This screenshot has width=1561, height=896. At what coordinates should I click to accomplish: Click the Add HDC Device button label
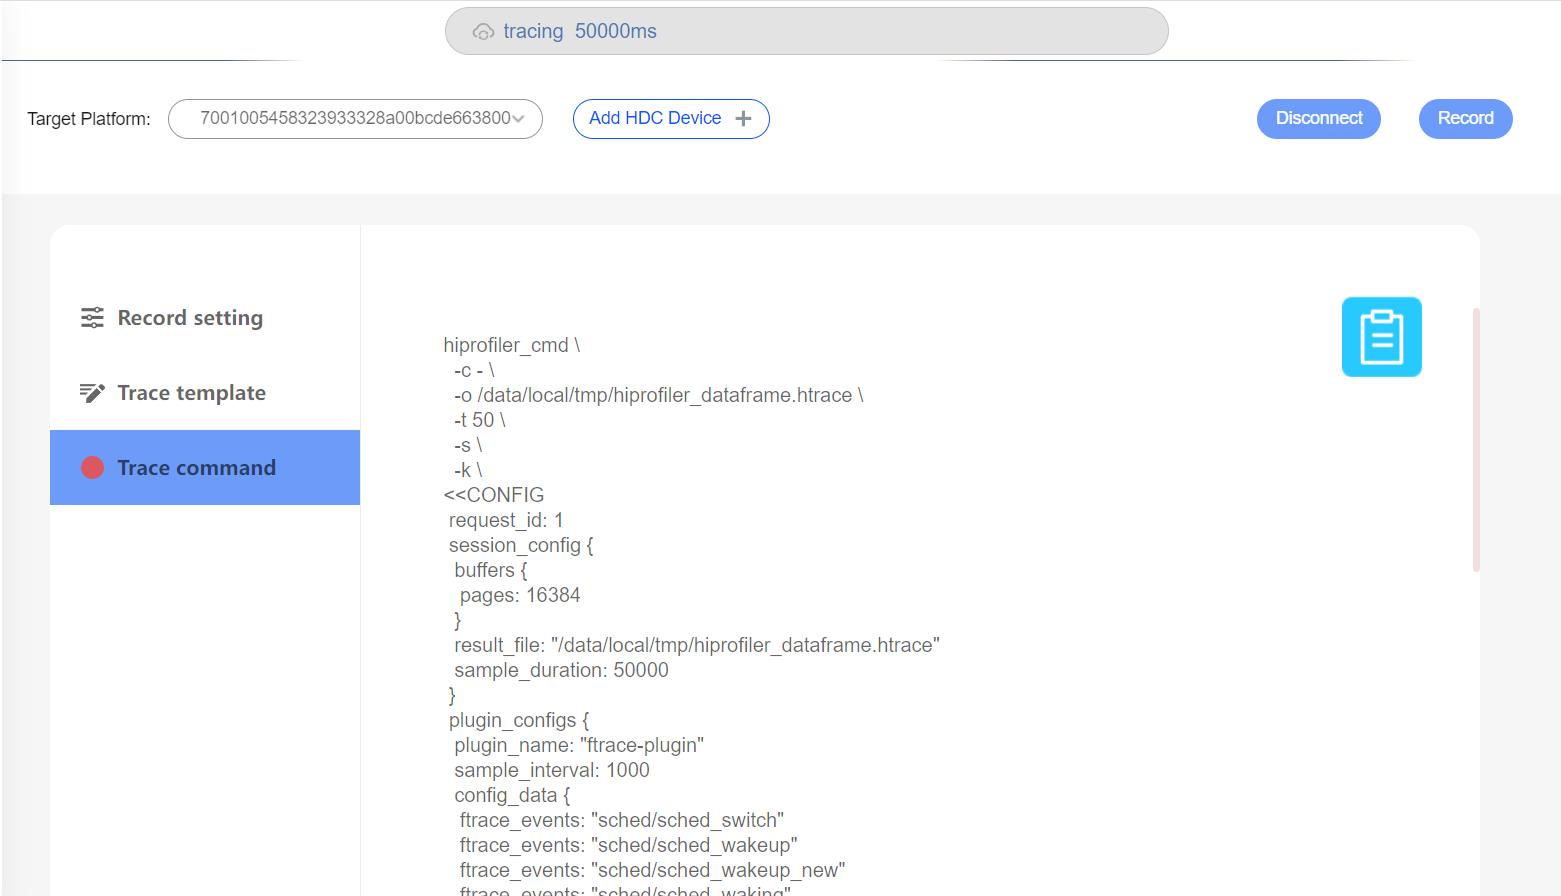click(655, 118)
